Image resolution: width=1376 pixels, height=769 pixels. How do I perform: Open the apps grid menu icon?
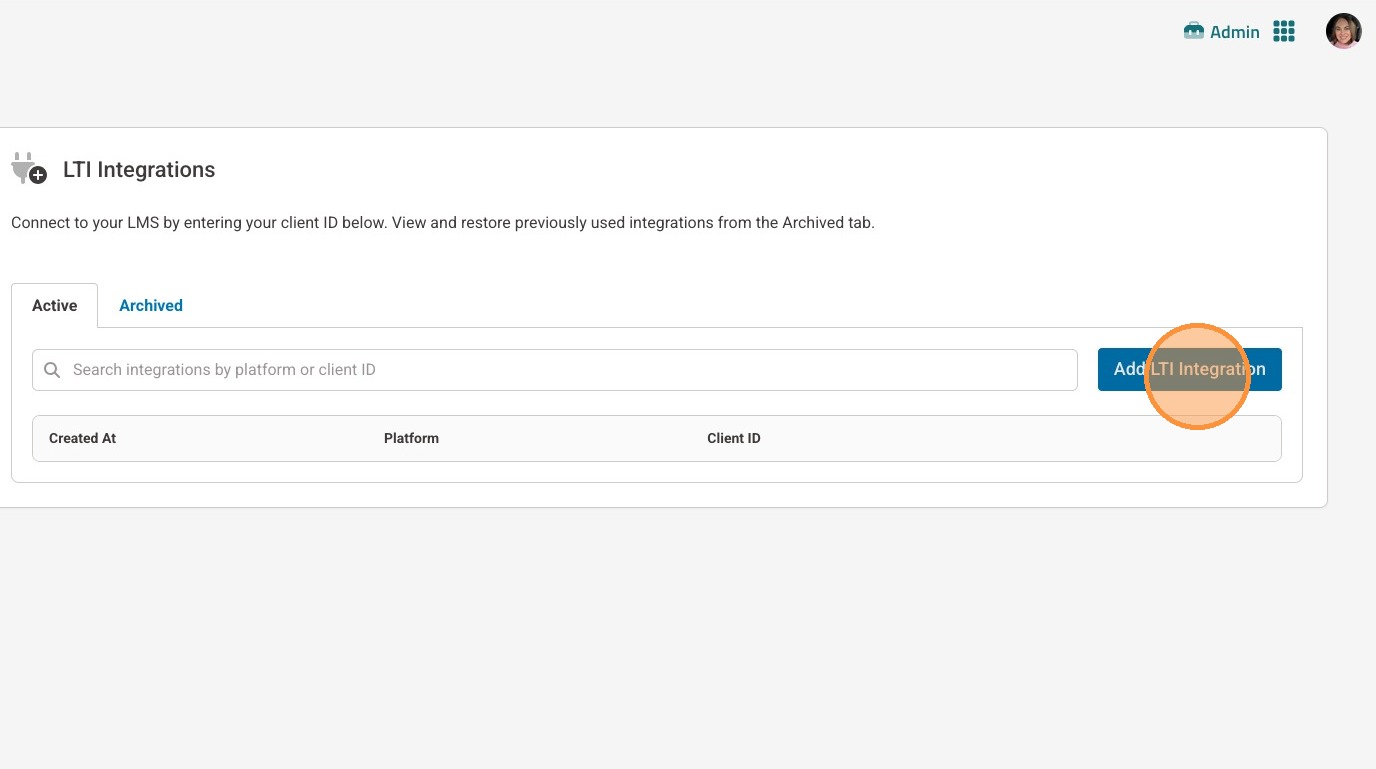(x=1284, y=32)
